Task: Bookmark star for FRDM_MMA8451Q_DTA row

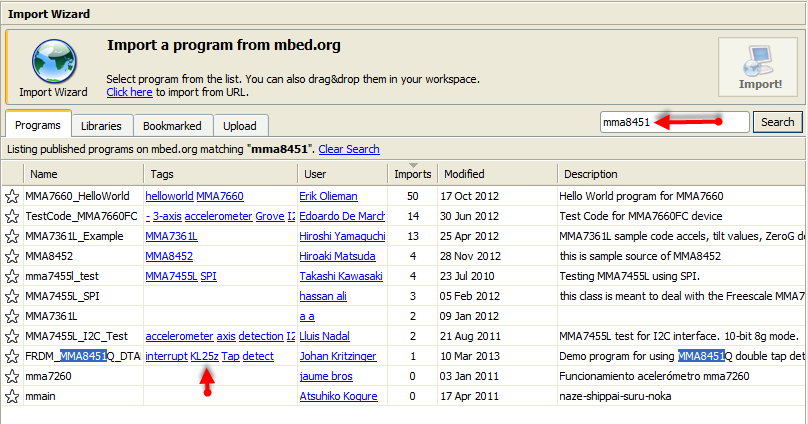Action: tap(12, 356)
